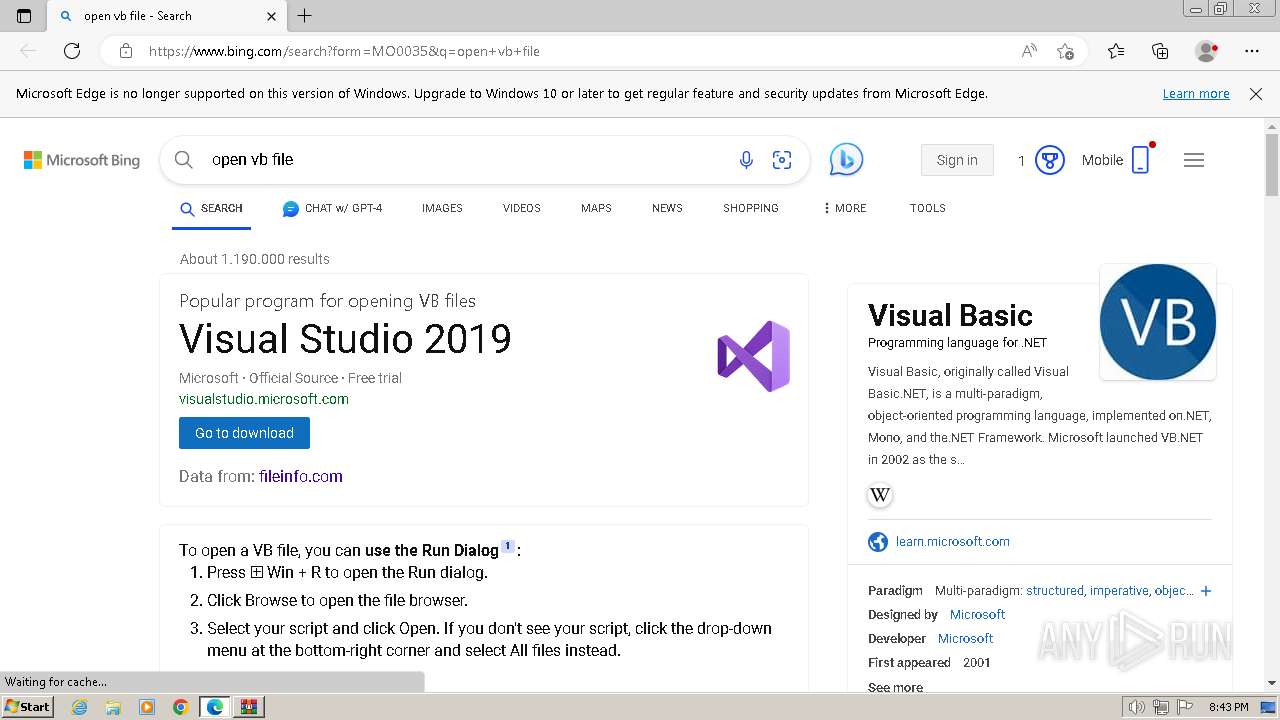Click the Windows Start button
The width and height of the screenshot is (1280, 720).
(x=28, y=707)
